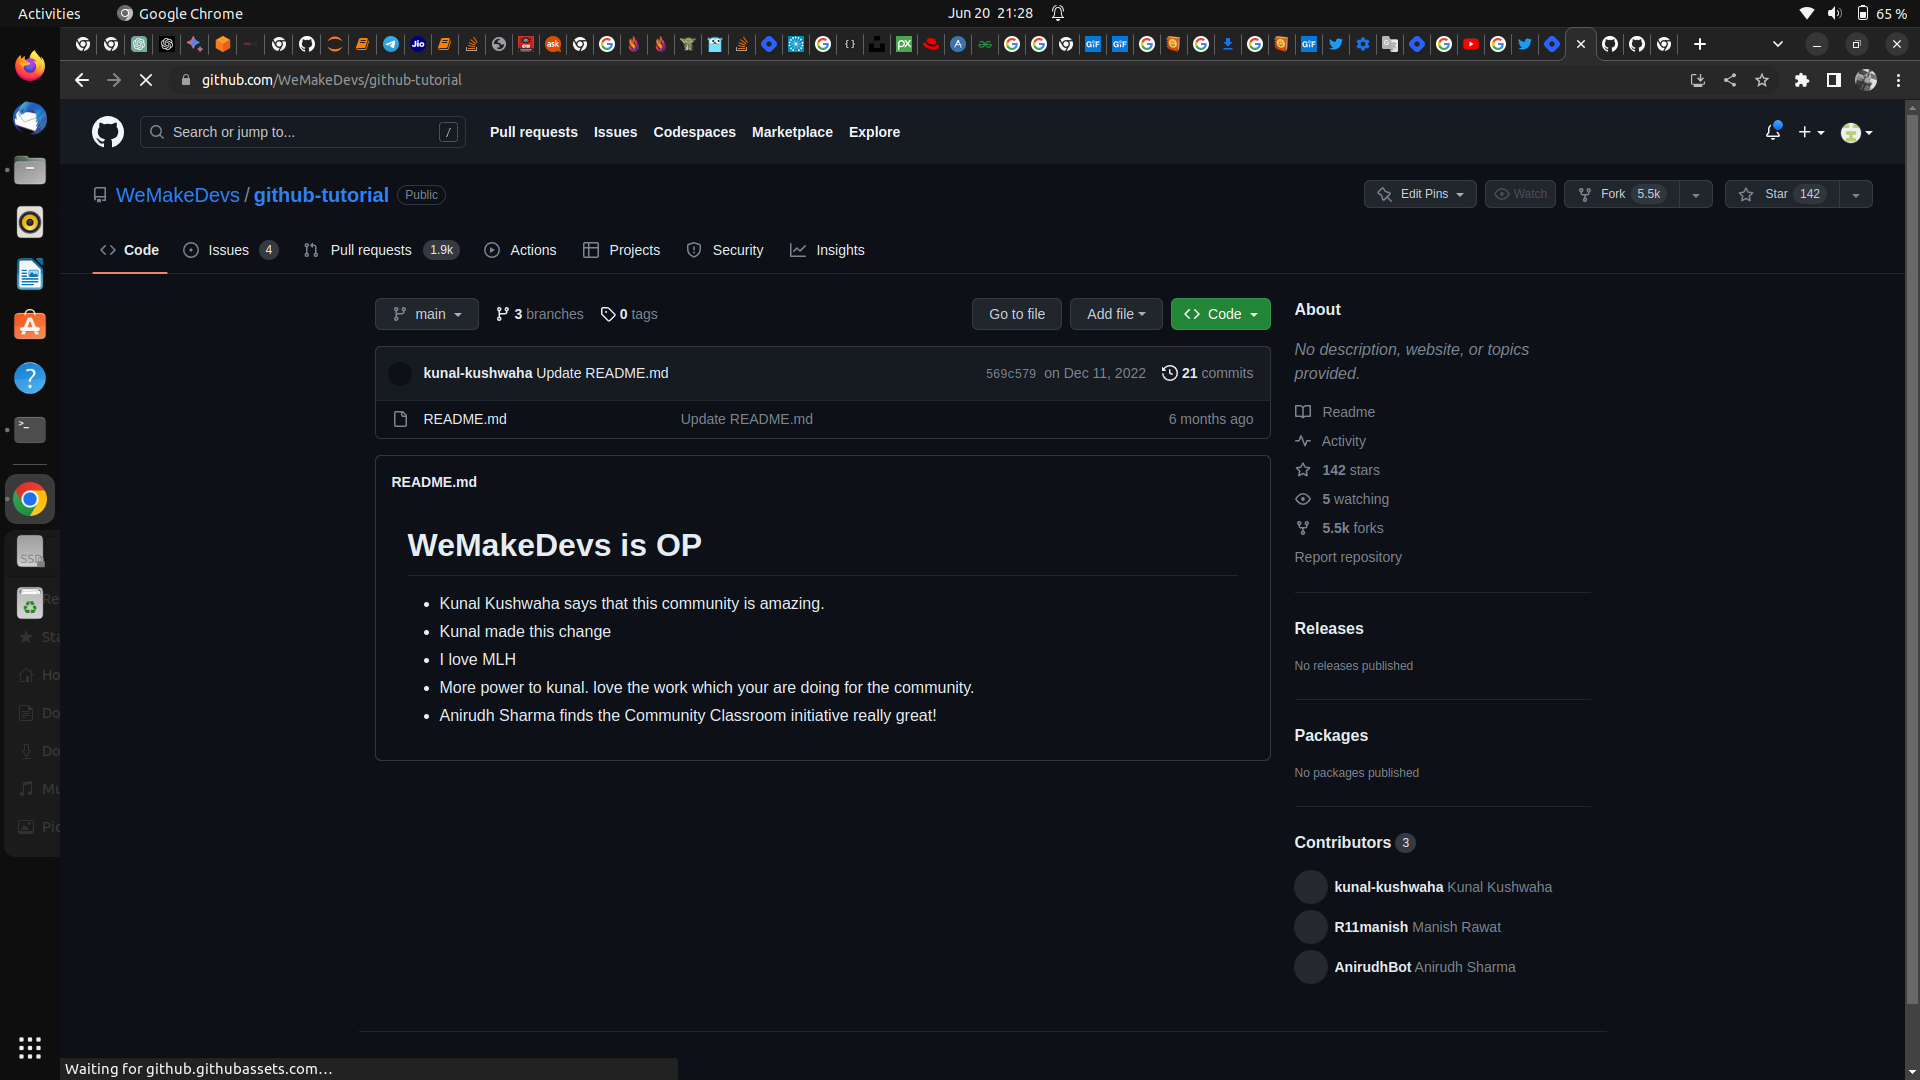
Task: Expand the Add file dropdown
Action: tap(1116, 314)
